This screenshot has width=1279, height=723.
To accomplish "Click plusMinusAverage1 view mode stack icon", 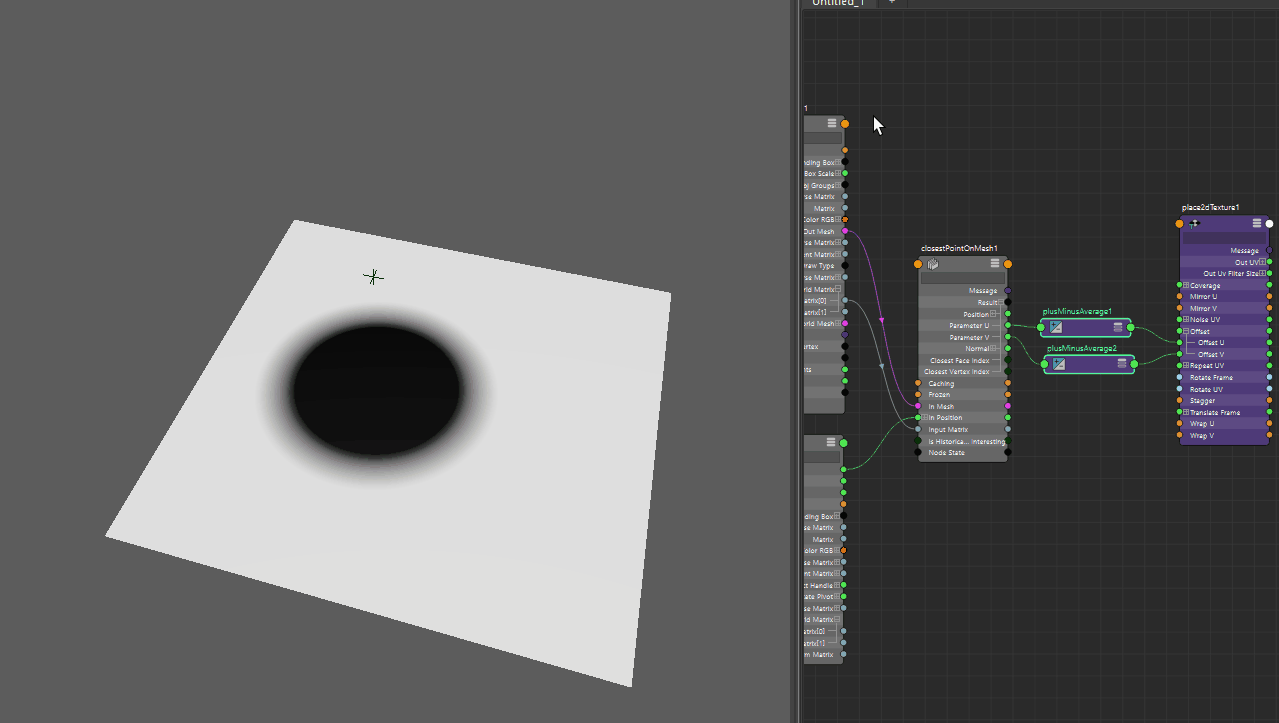I will [1118, 327].
